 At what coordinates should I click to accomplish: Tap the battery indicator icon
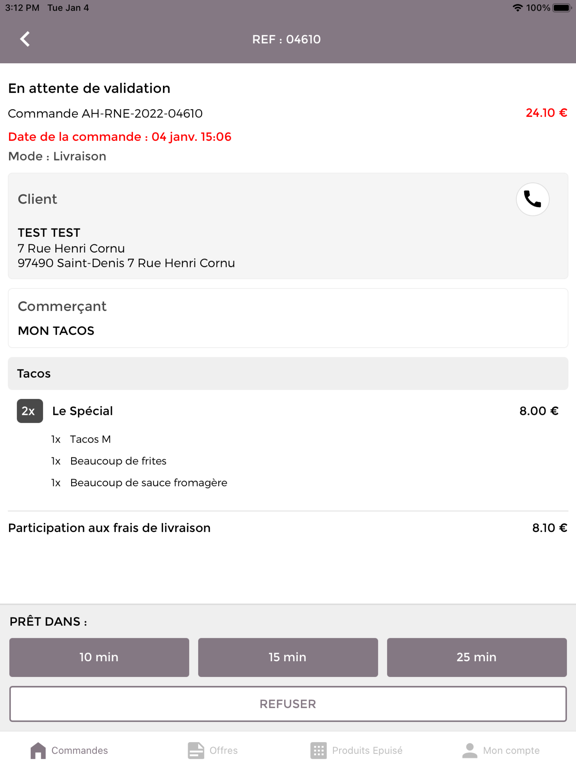pyautogui.click(x=561, y=8)
